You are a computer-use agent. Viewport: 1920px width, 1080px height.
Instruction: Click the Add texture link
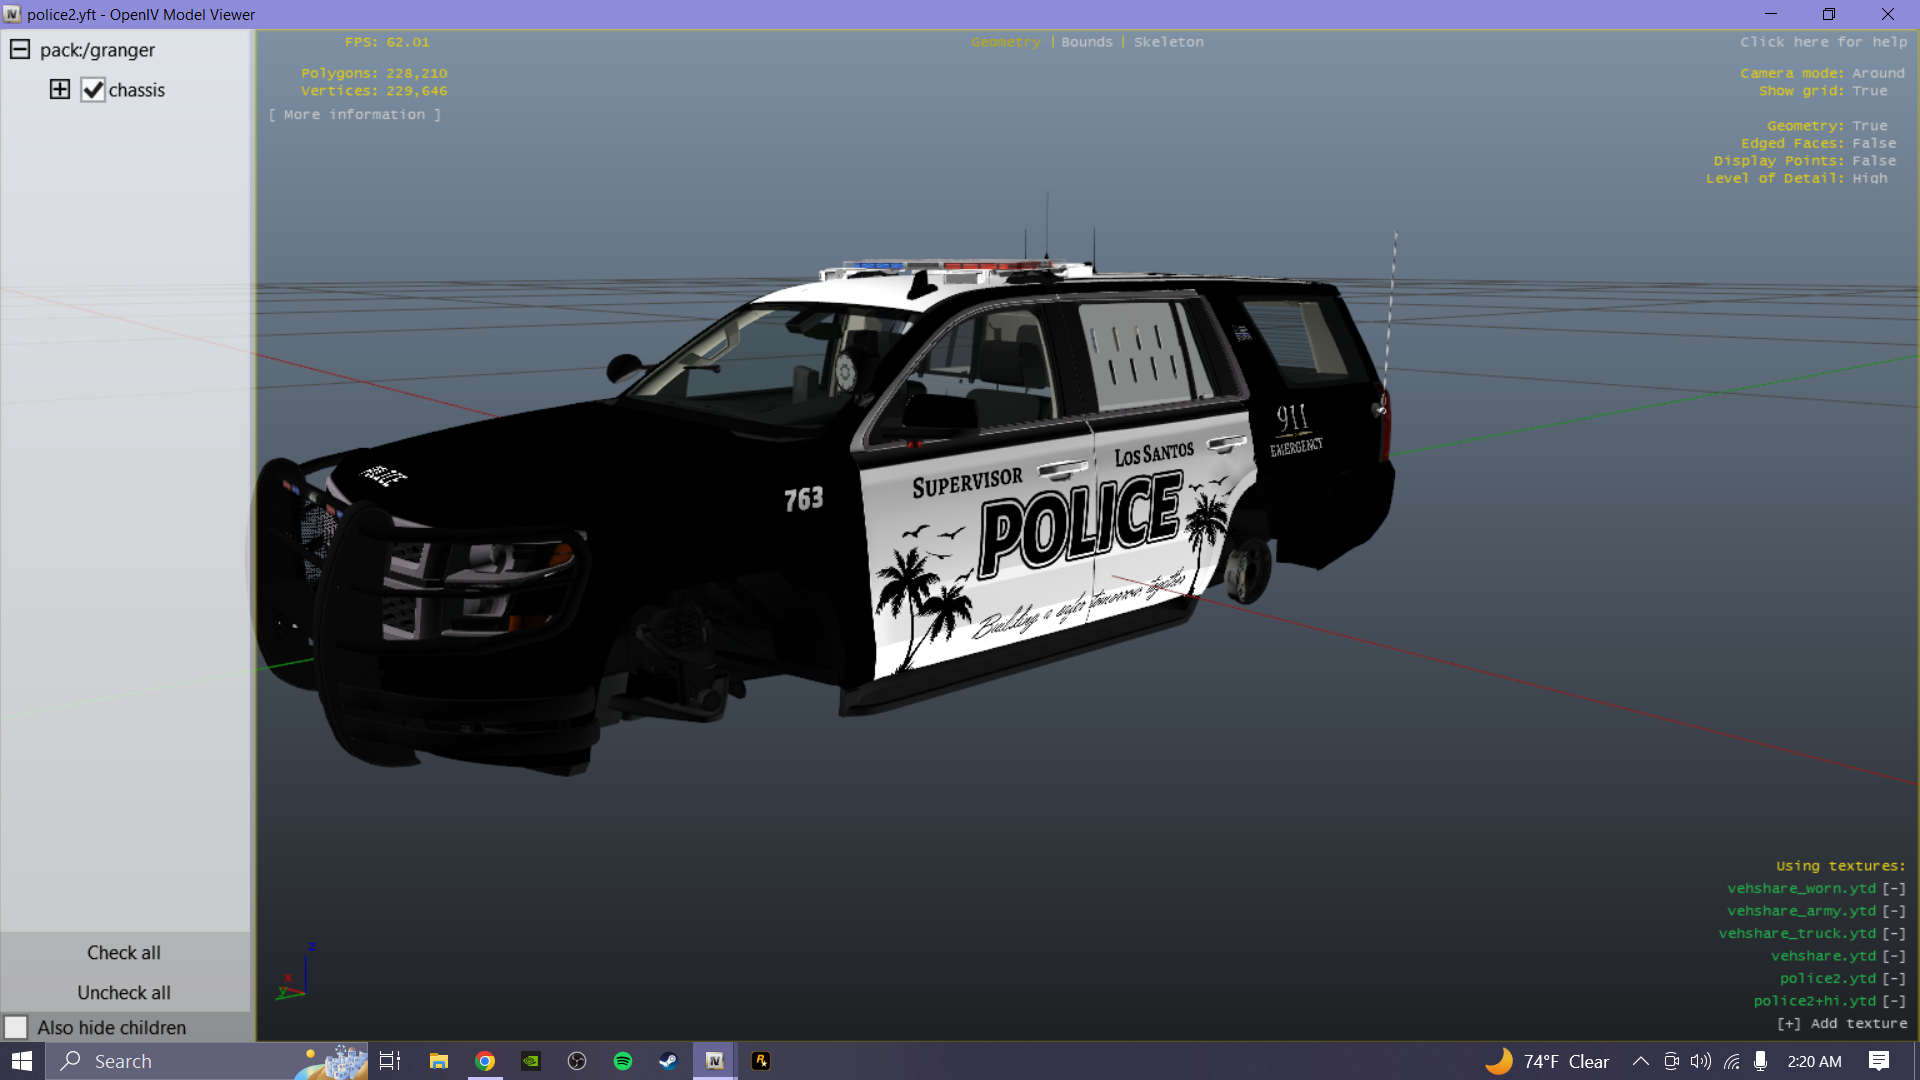tap(1842, 1023)
